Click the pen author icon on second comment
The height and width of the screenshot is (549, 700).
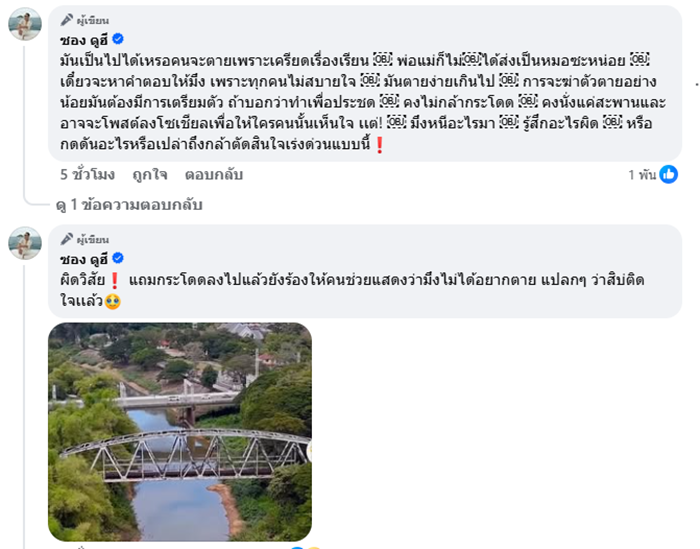[67, 240]
